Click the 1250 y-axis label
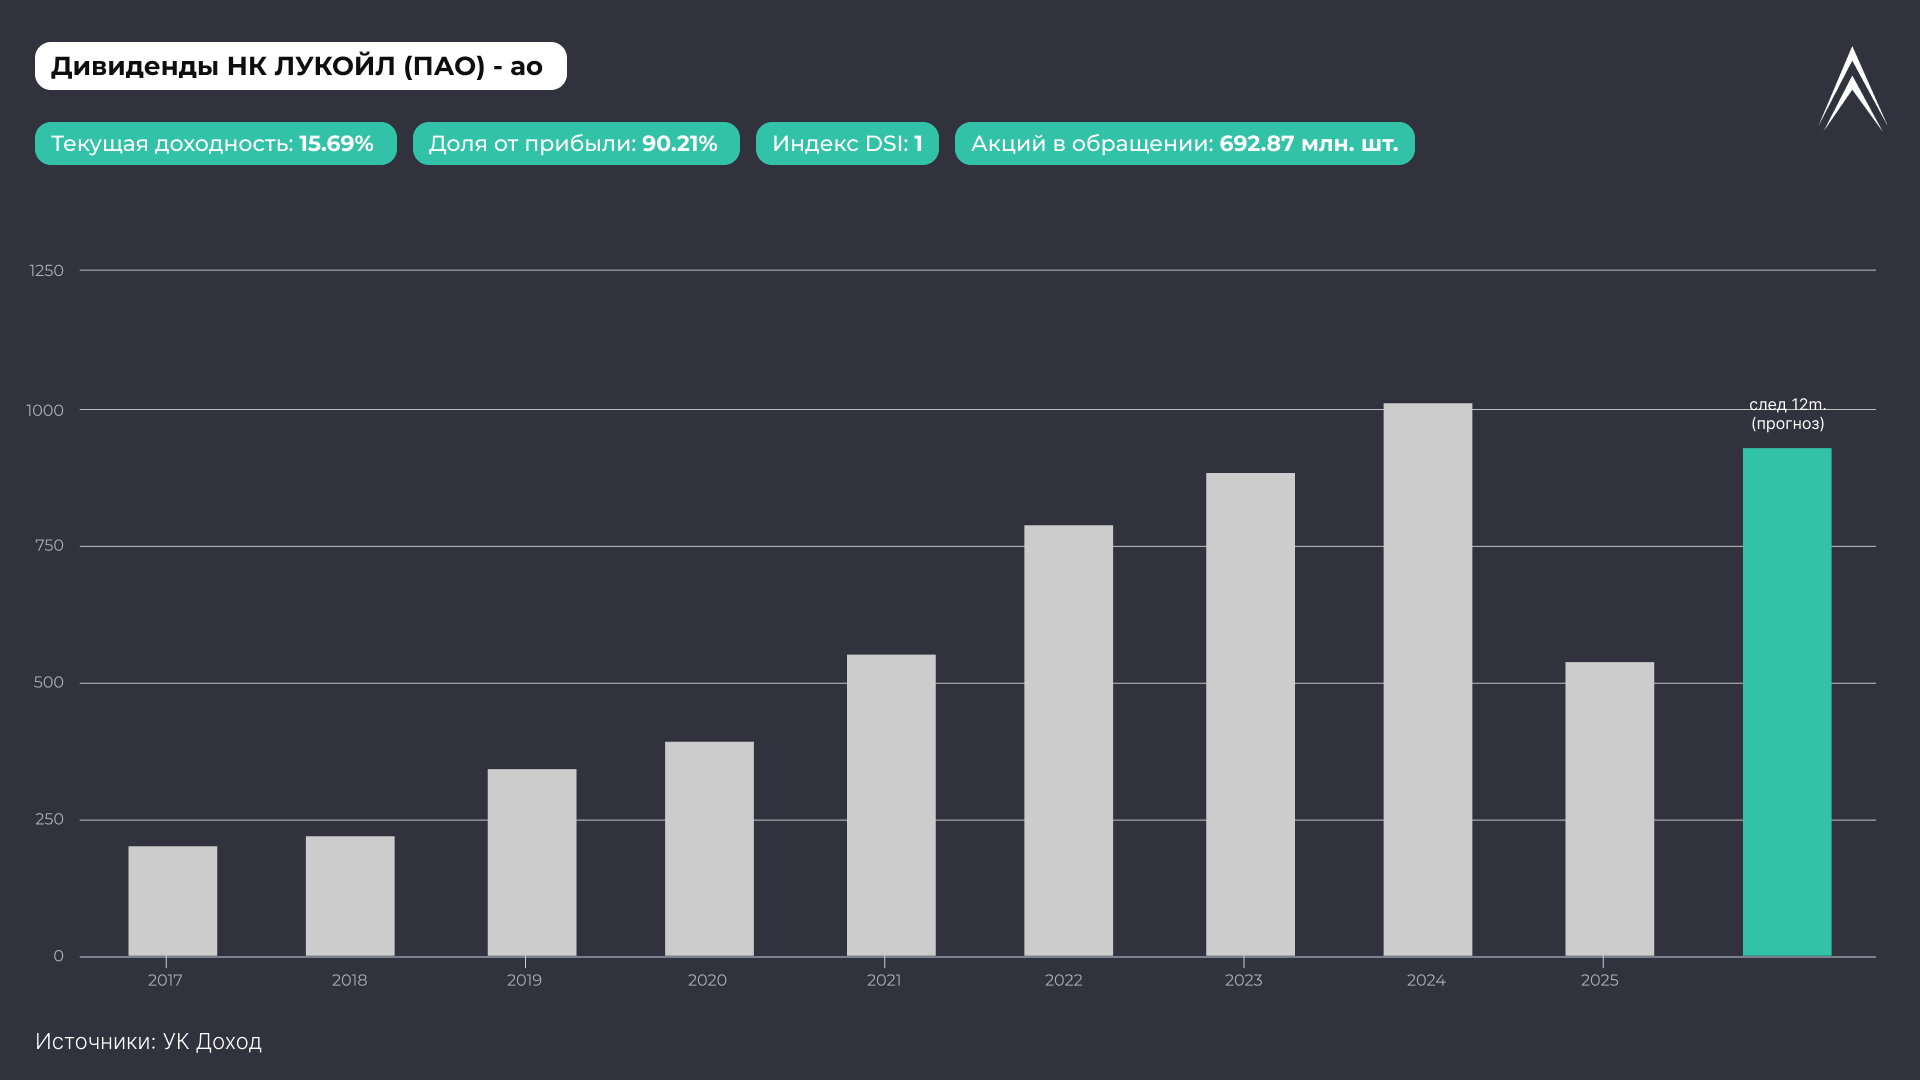 coord(46,271)
